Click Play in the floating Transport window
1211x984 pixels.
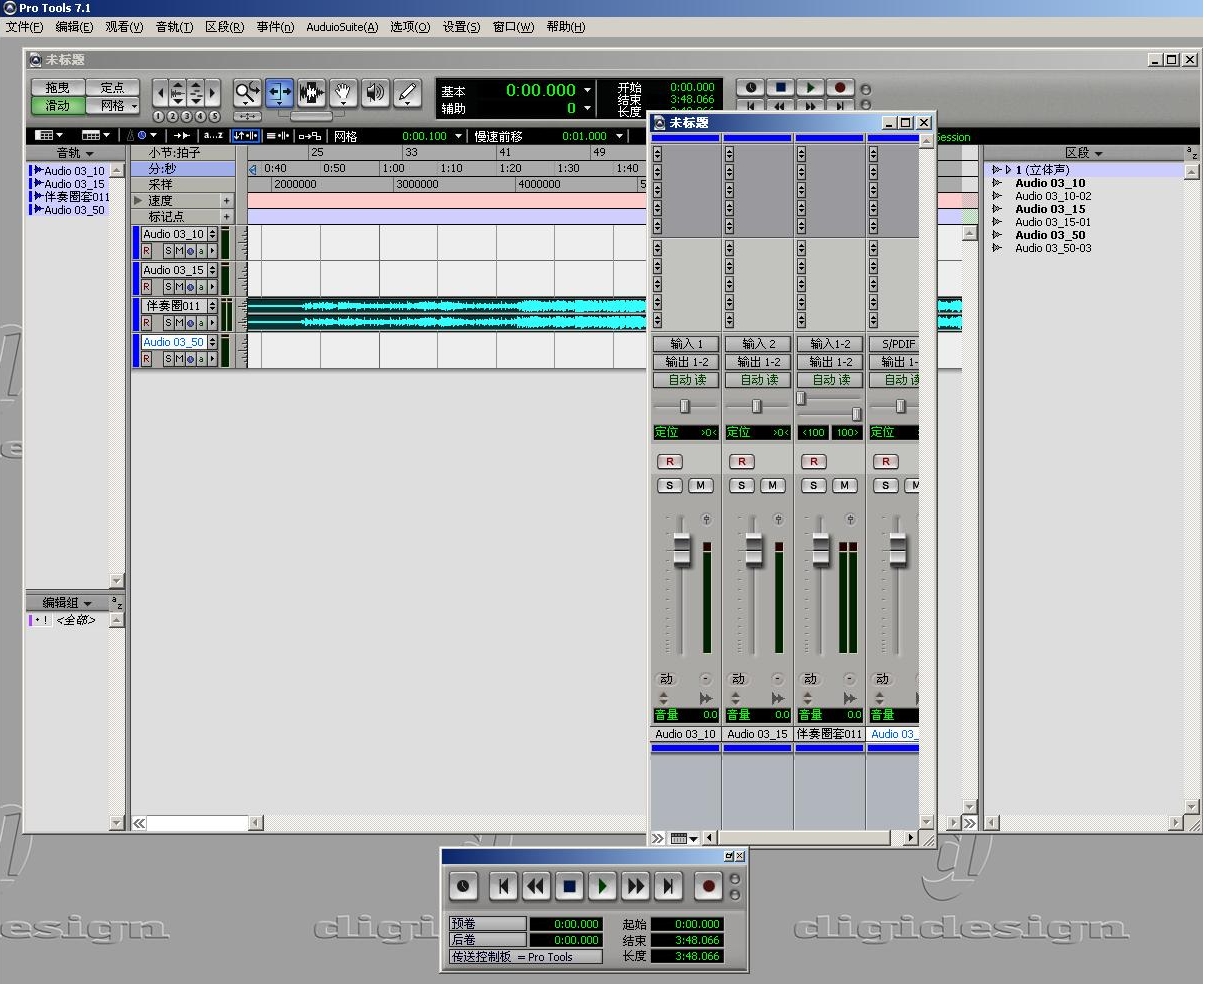point(602,886)
